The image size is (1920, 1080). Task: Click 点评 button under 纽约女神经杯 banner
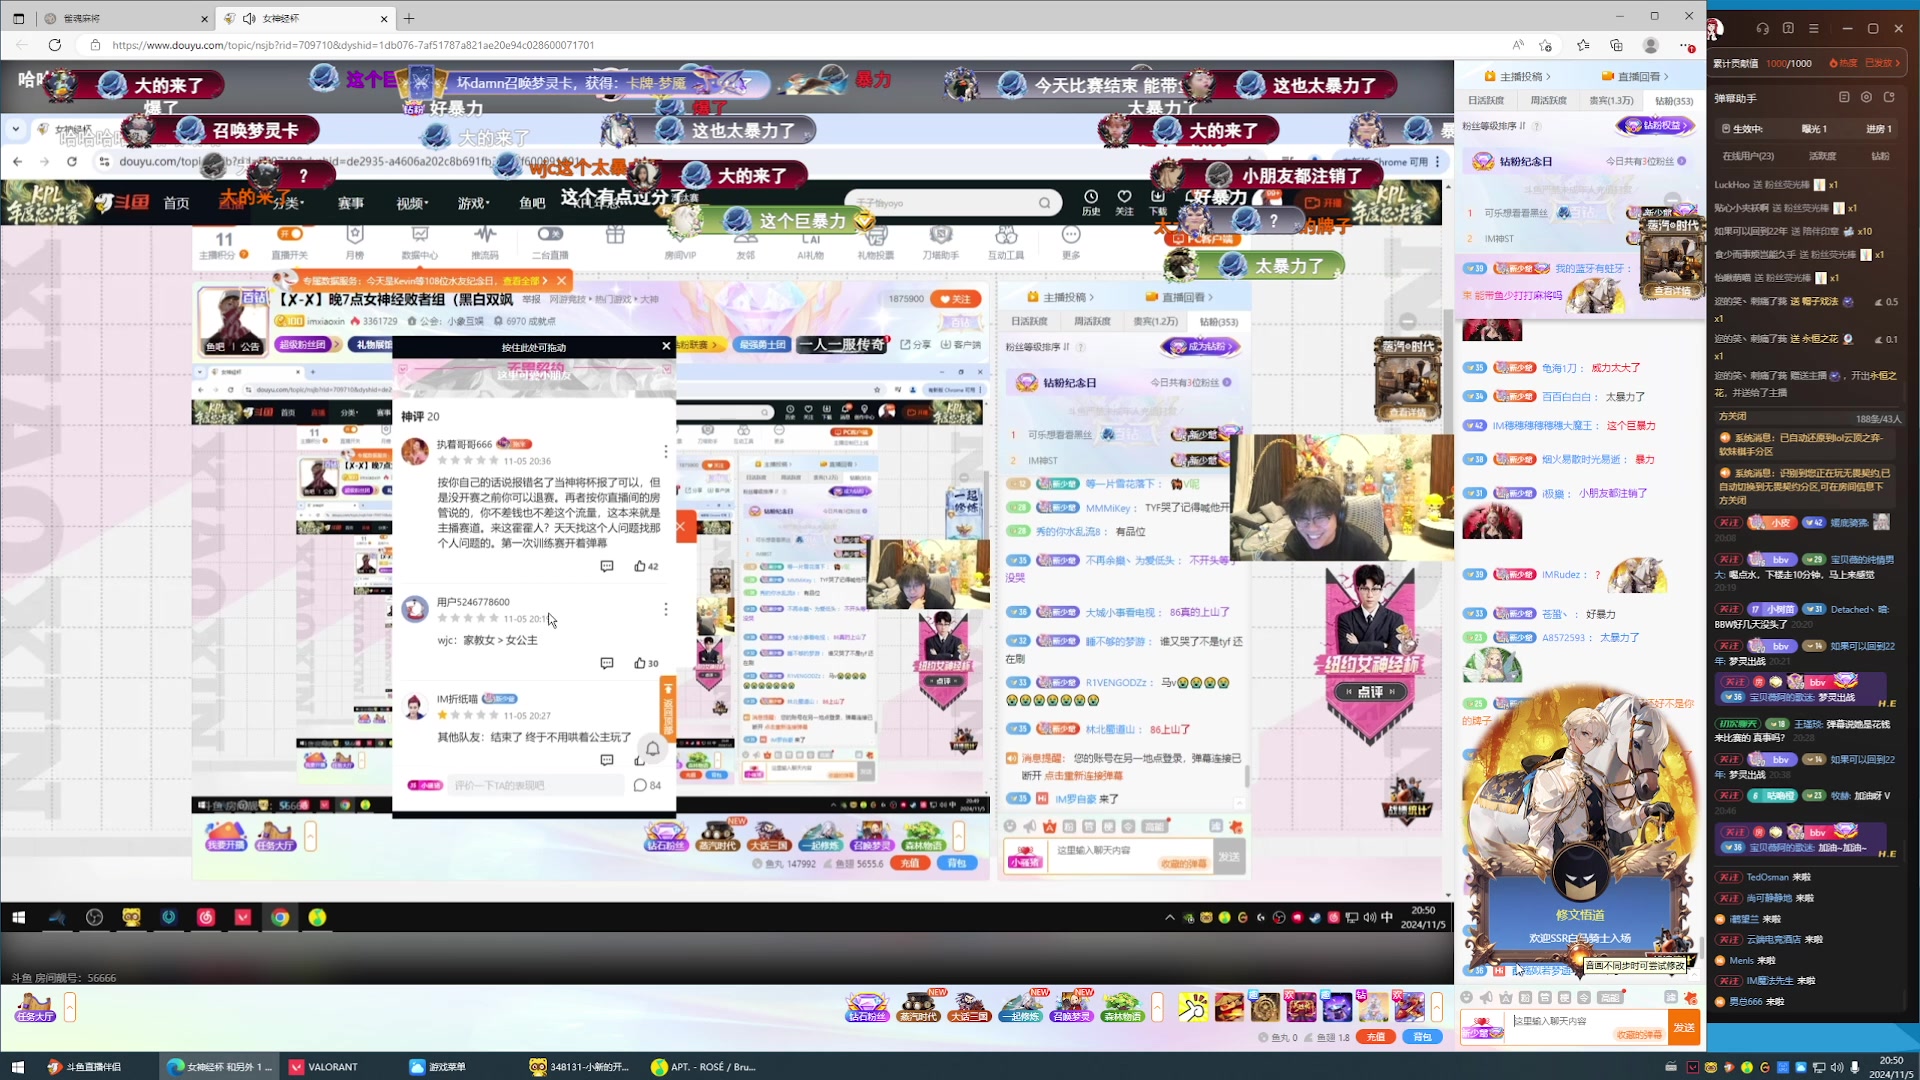[x=1369, y=692]
